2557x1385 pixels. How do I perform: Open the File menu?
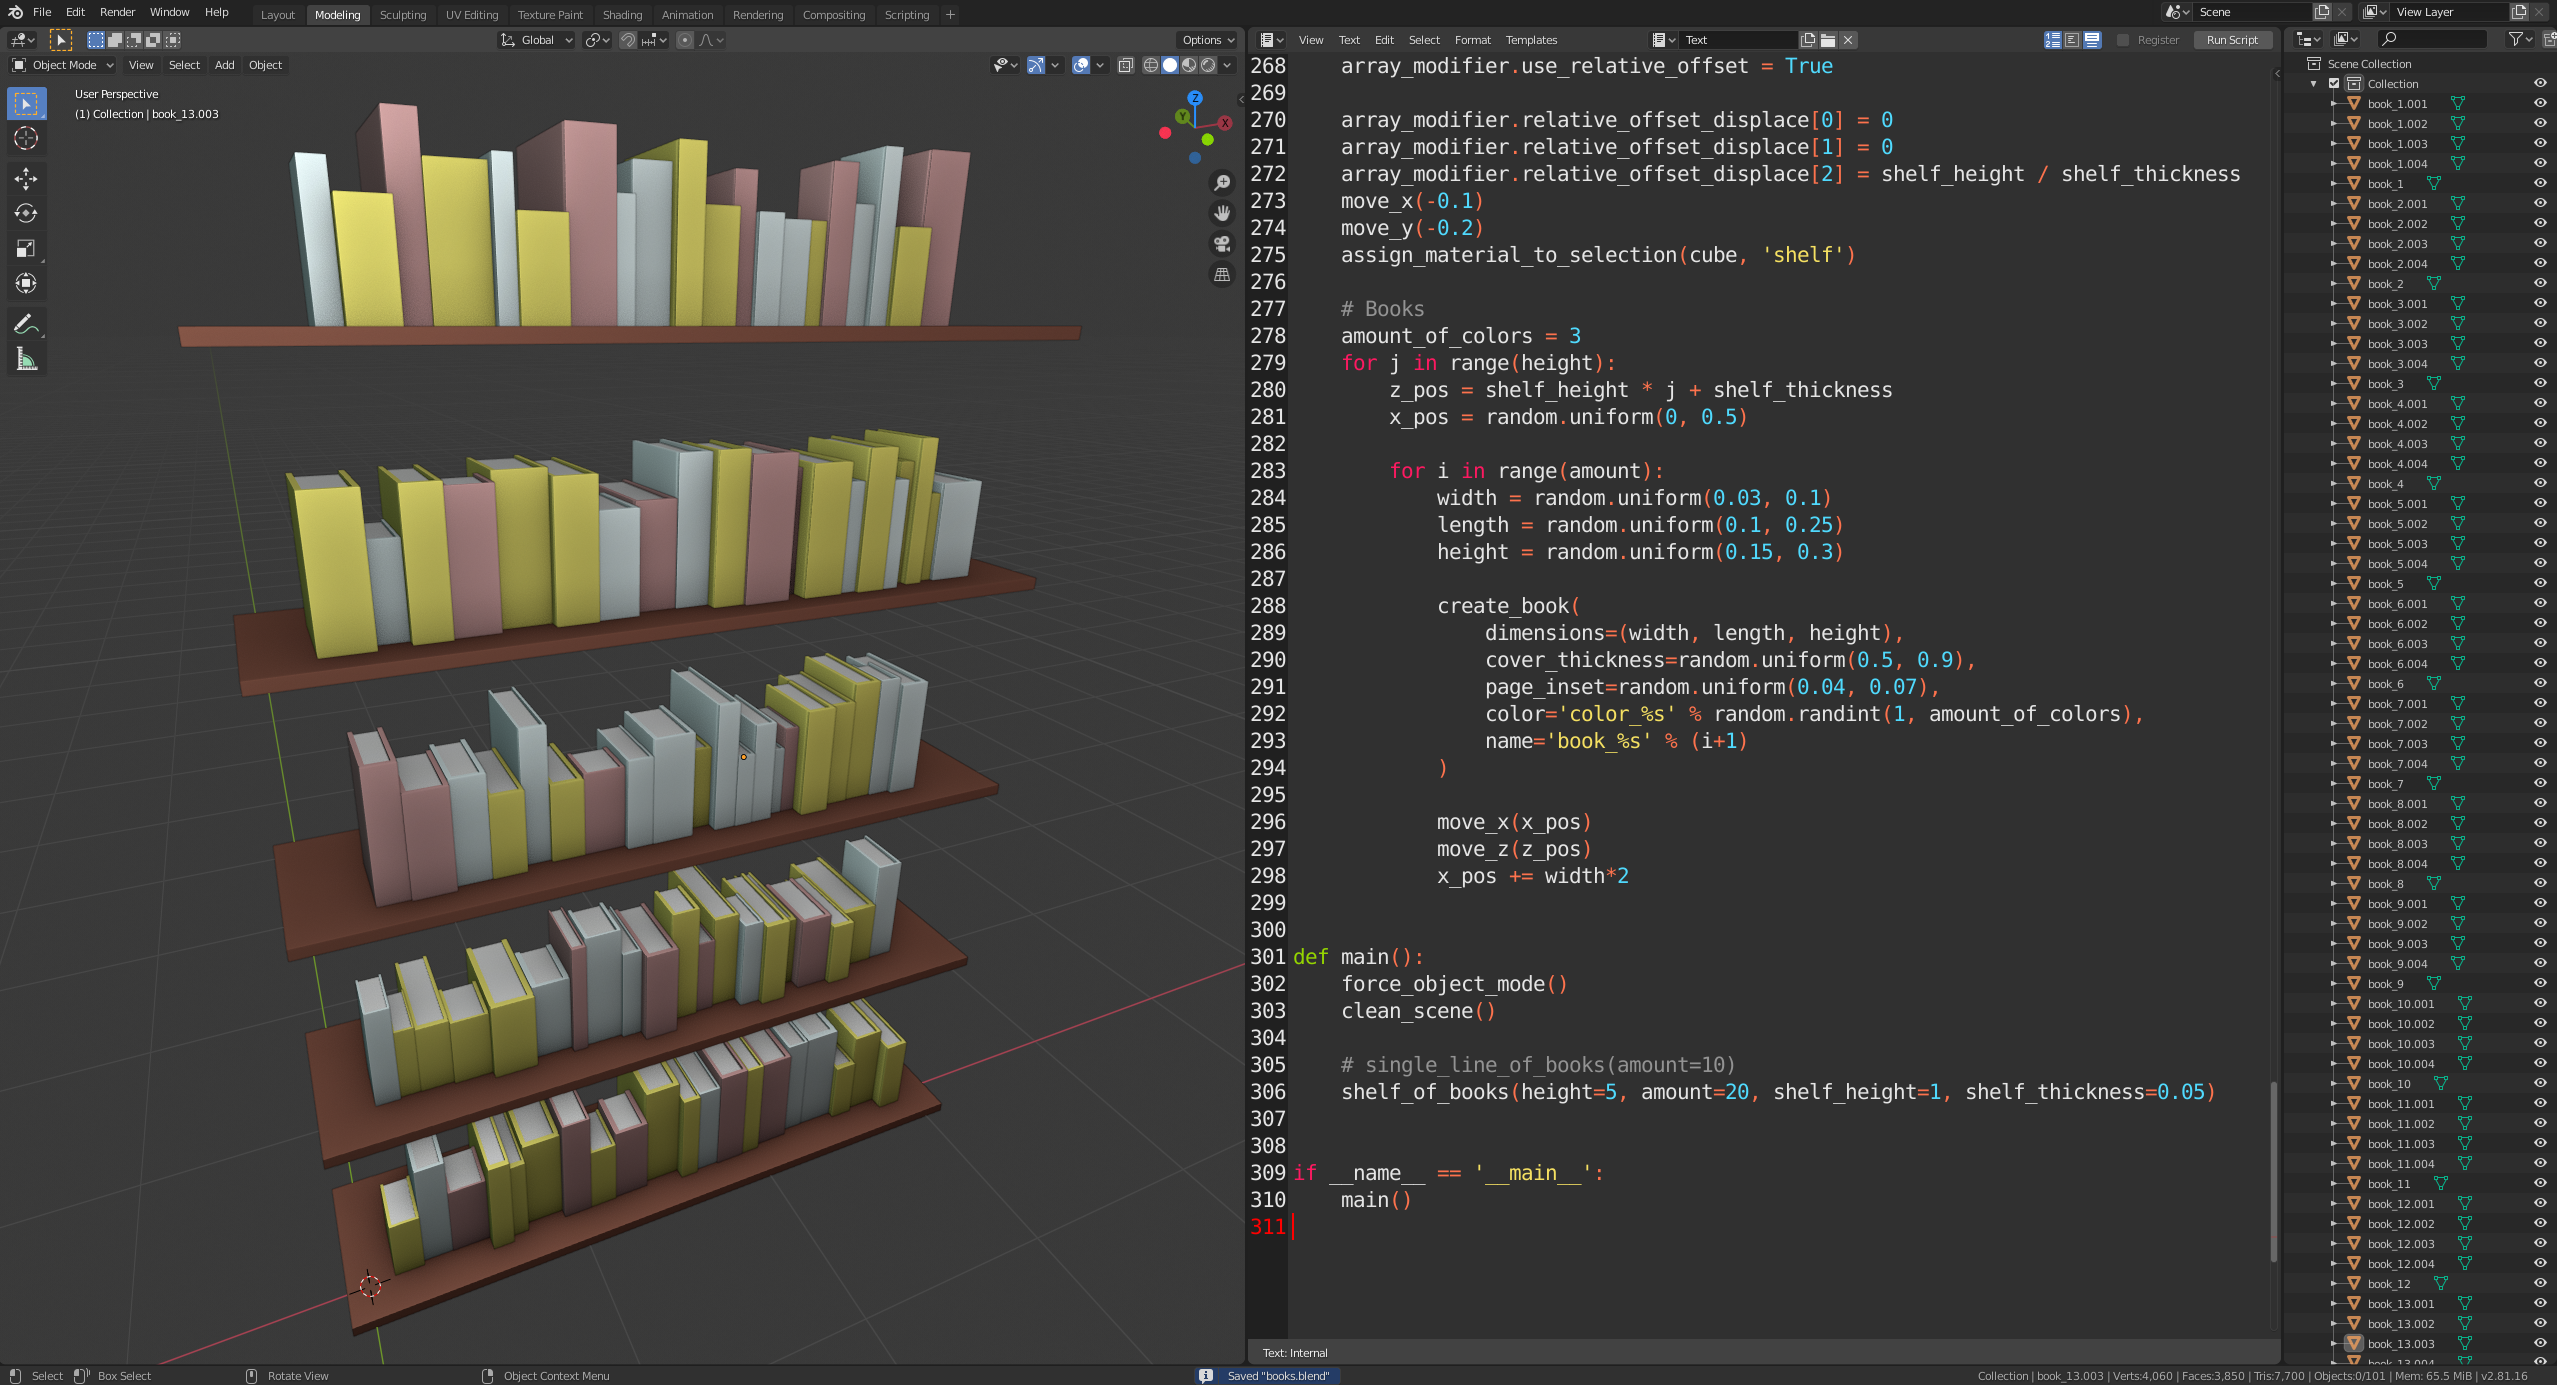42,12
